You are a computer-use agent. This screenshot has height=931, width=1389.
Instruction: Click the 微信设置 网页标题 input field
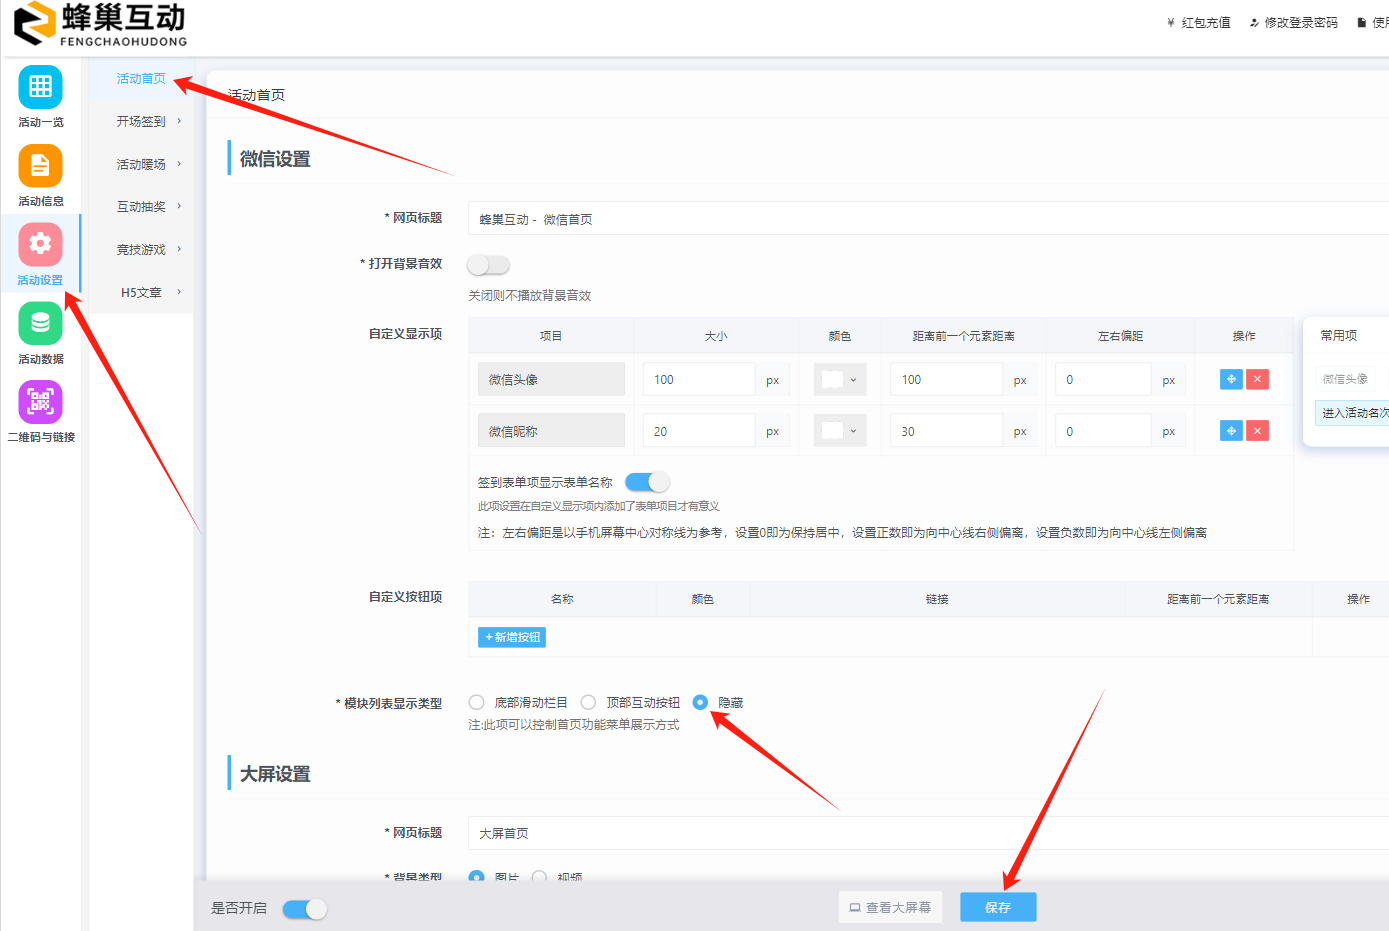point(928,219)
